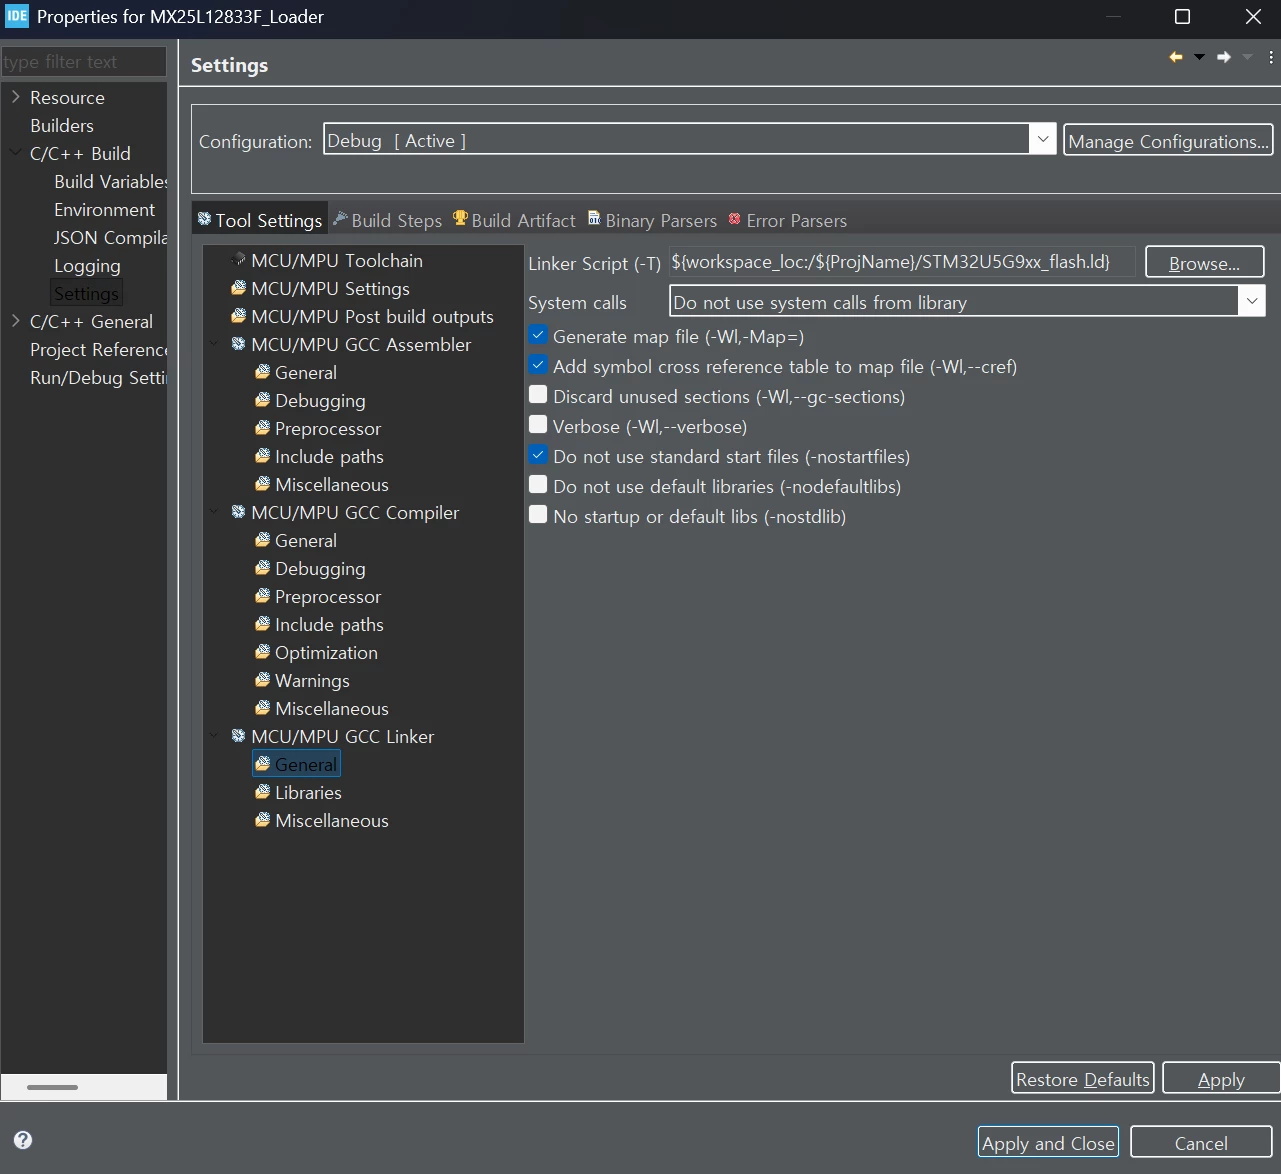
Task: Select Build Variables in the sidebar
Action: point(110,181)
